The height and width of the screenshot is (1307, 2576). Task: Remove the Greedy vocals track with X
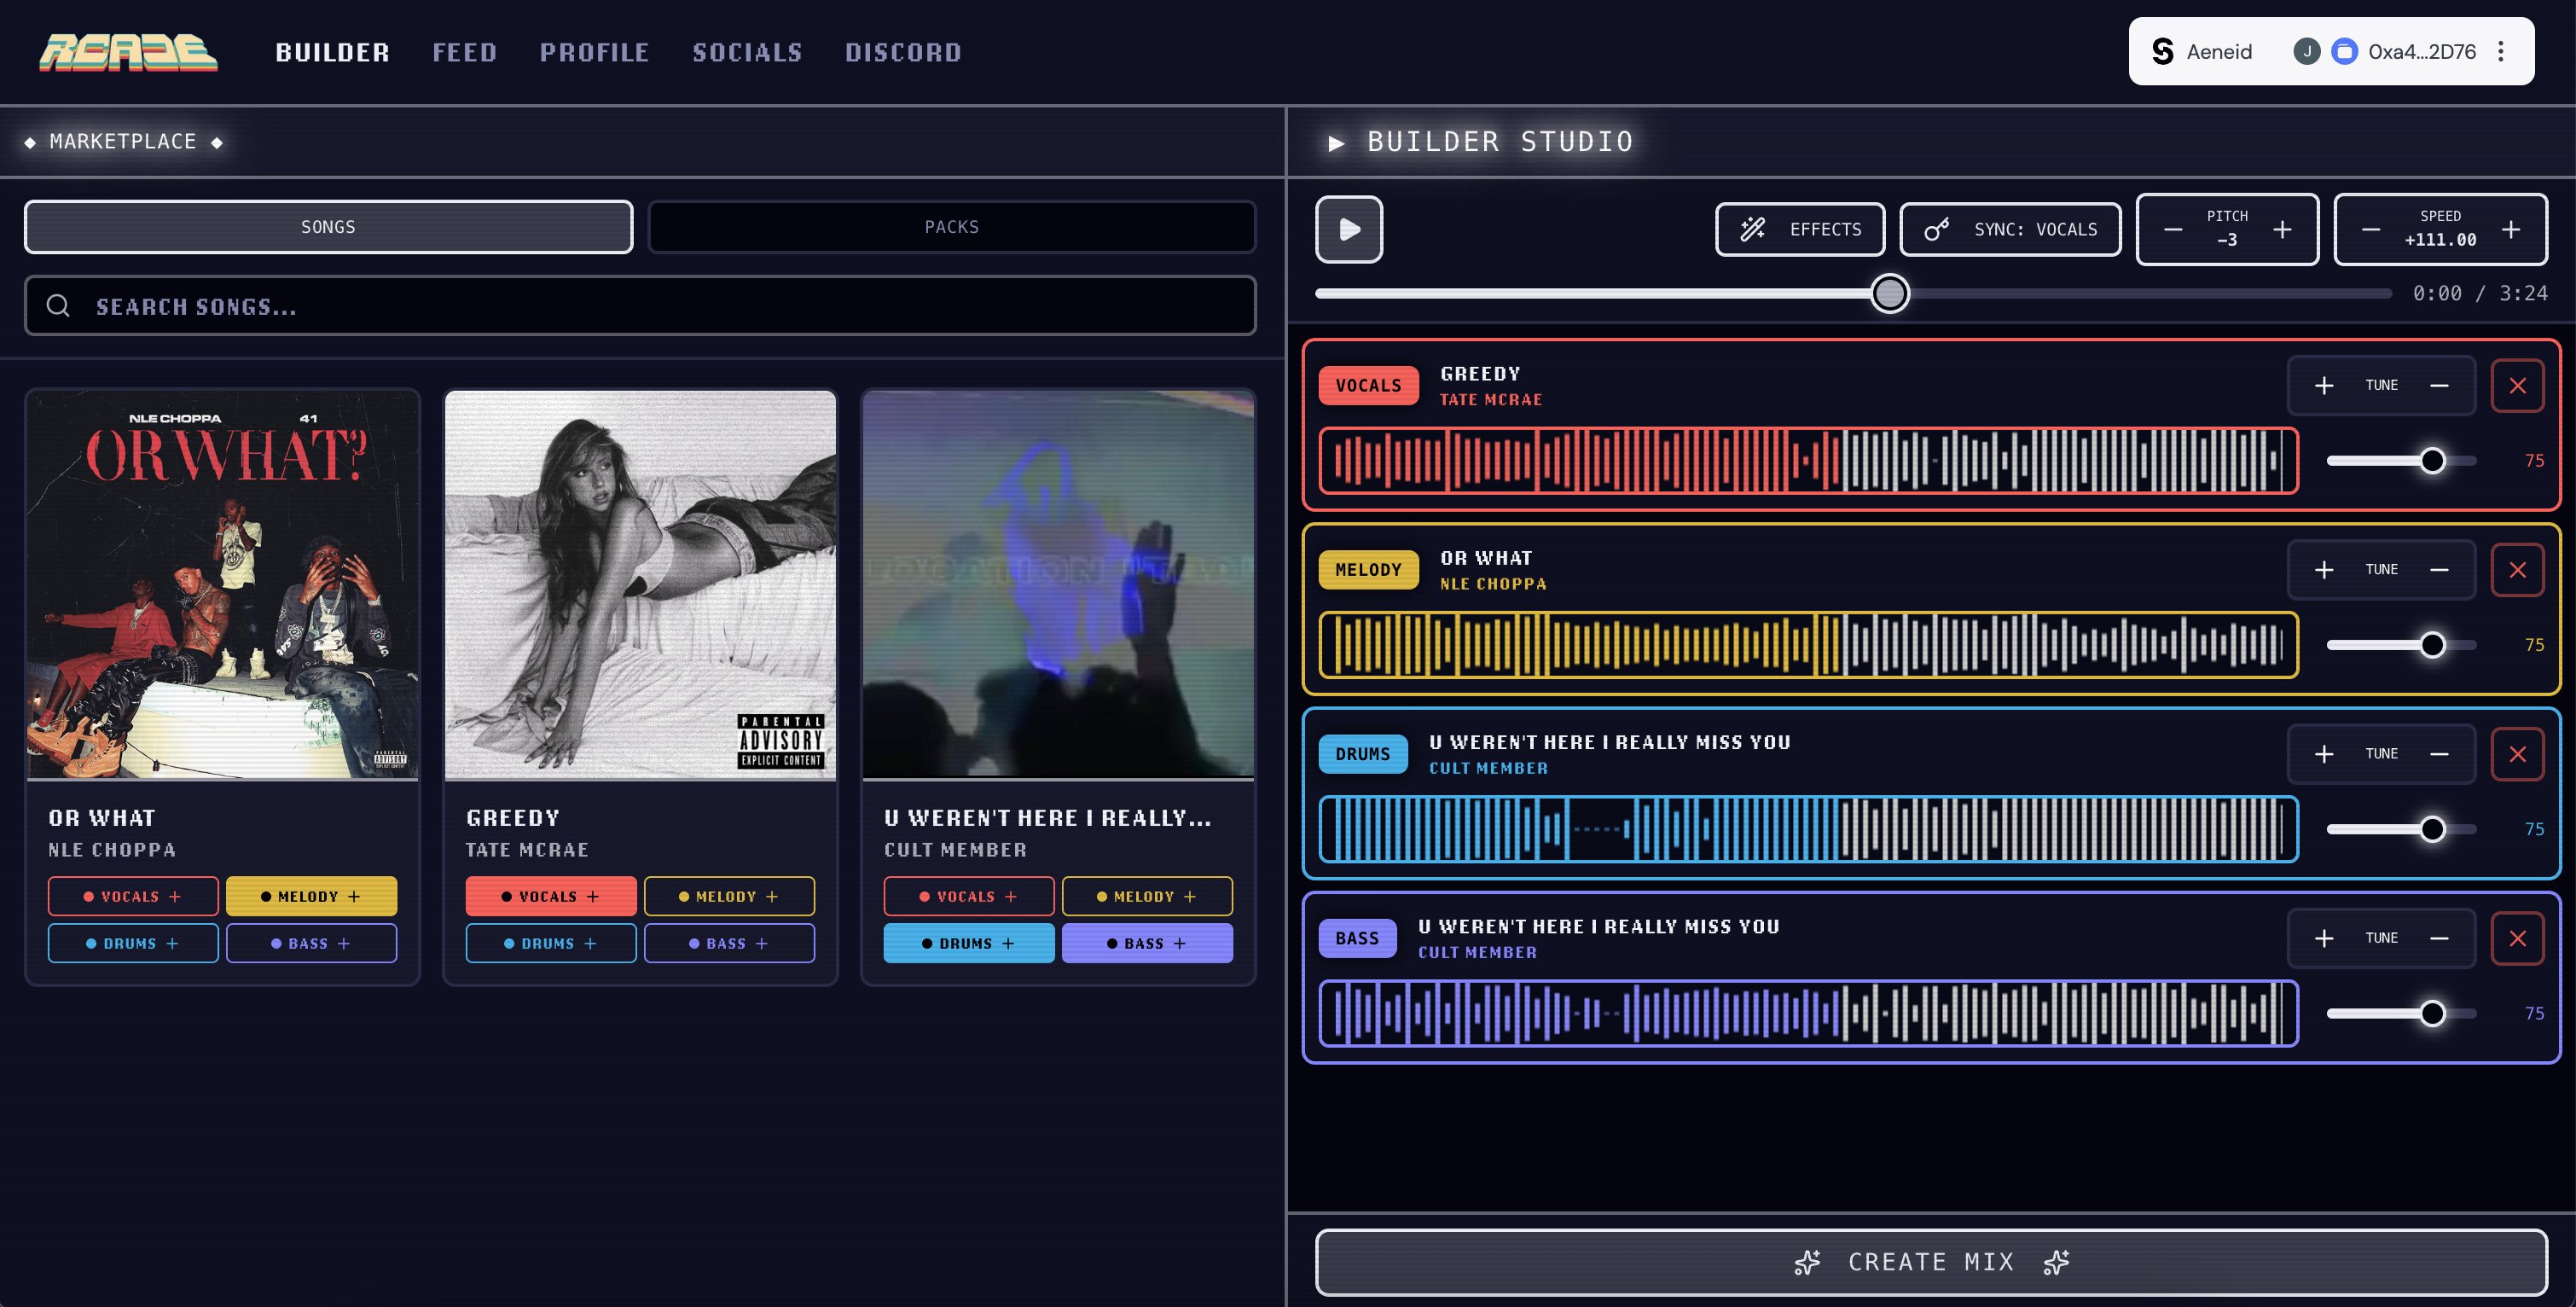click(2517, 386)
